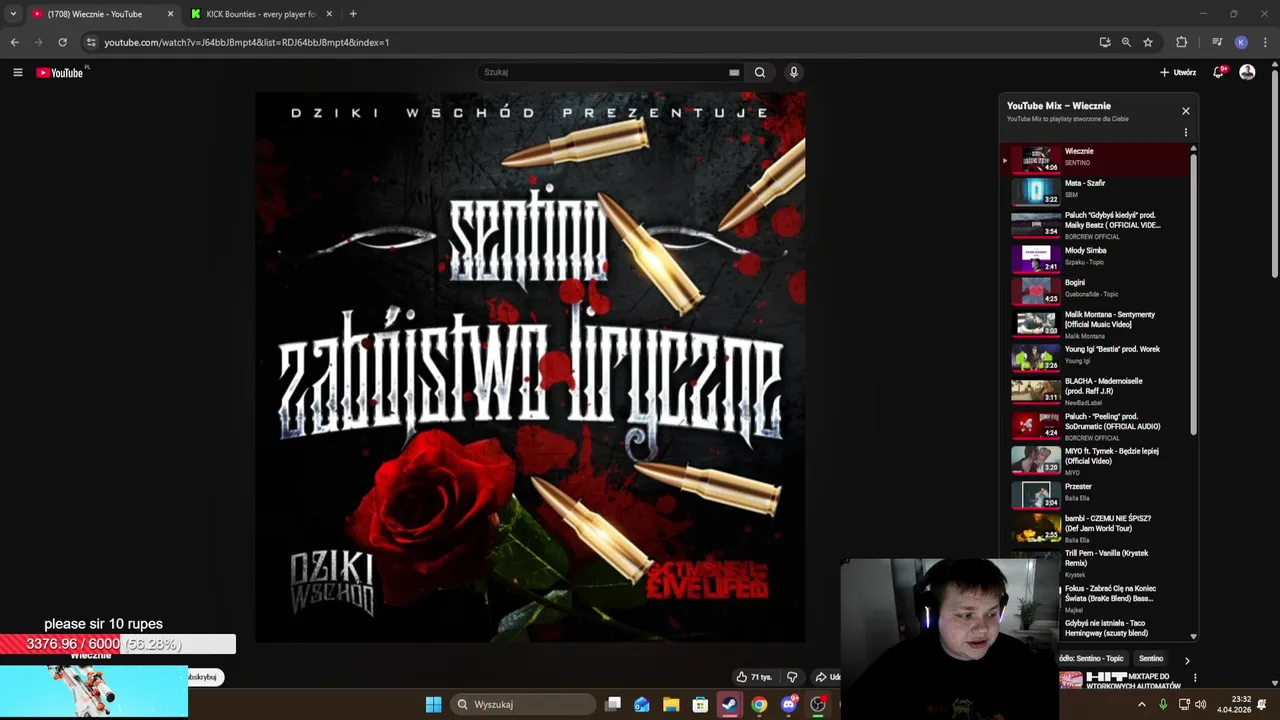Click the install app icon in address bar
The image size is (1280, 720).
pyautogui.click(x=1105, y=42)
